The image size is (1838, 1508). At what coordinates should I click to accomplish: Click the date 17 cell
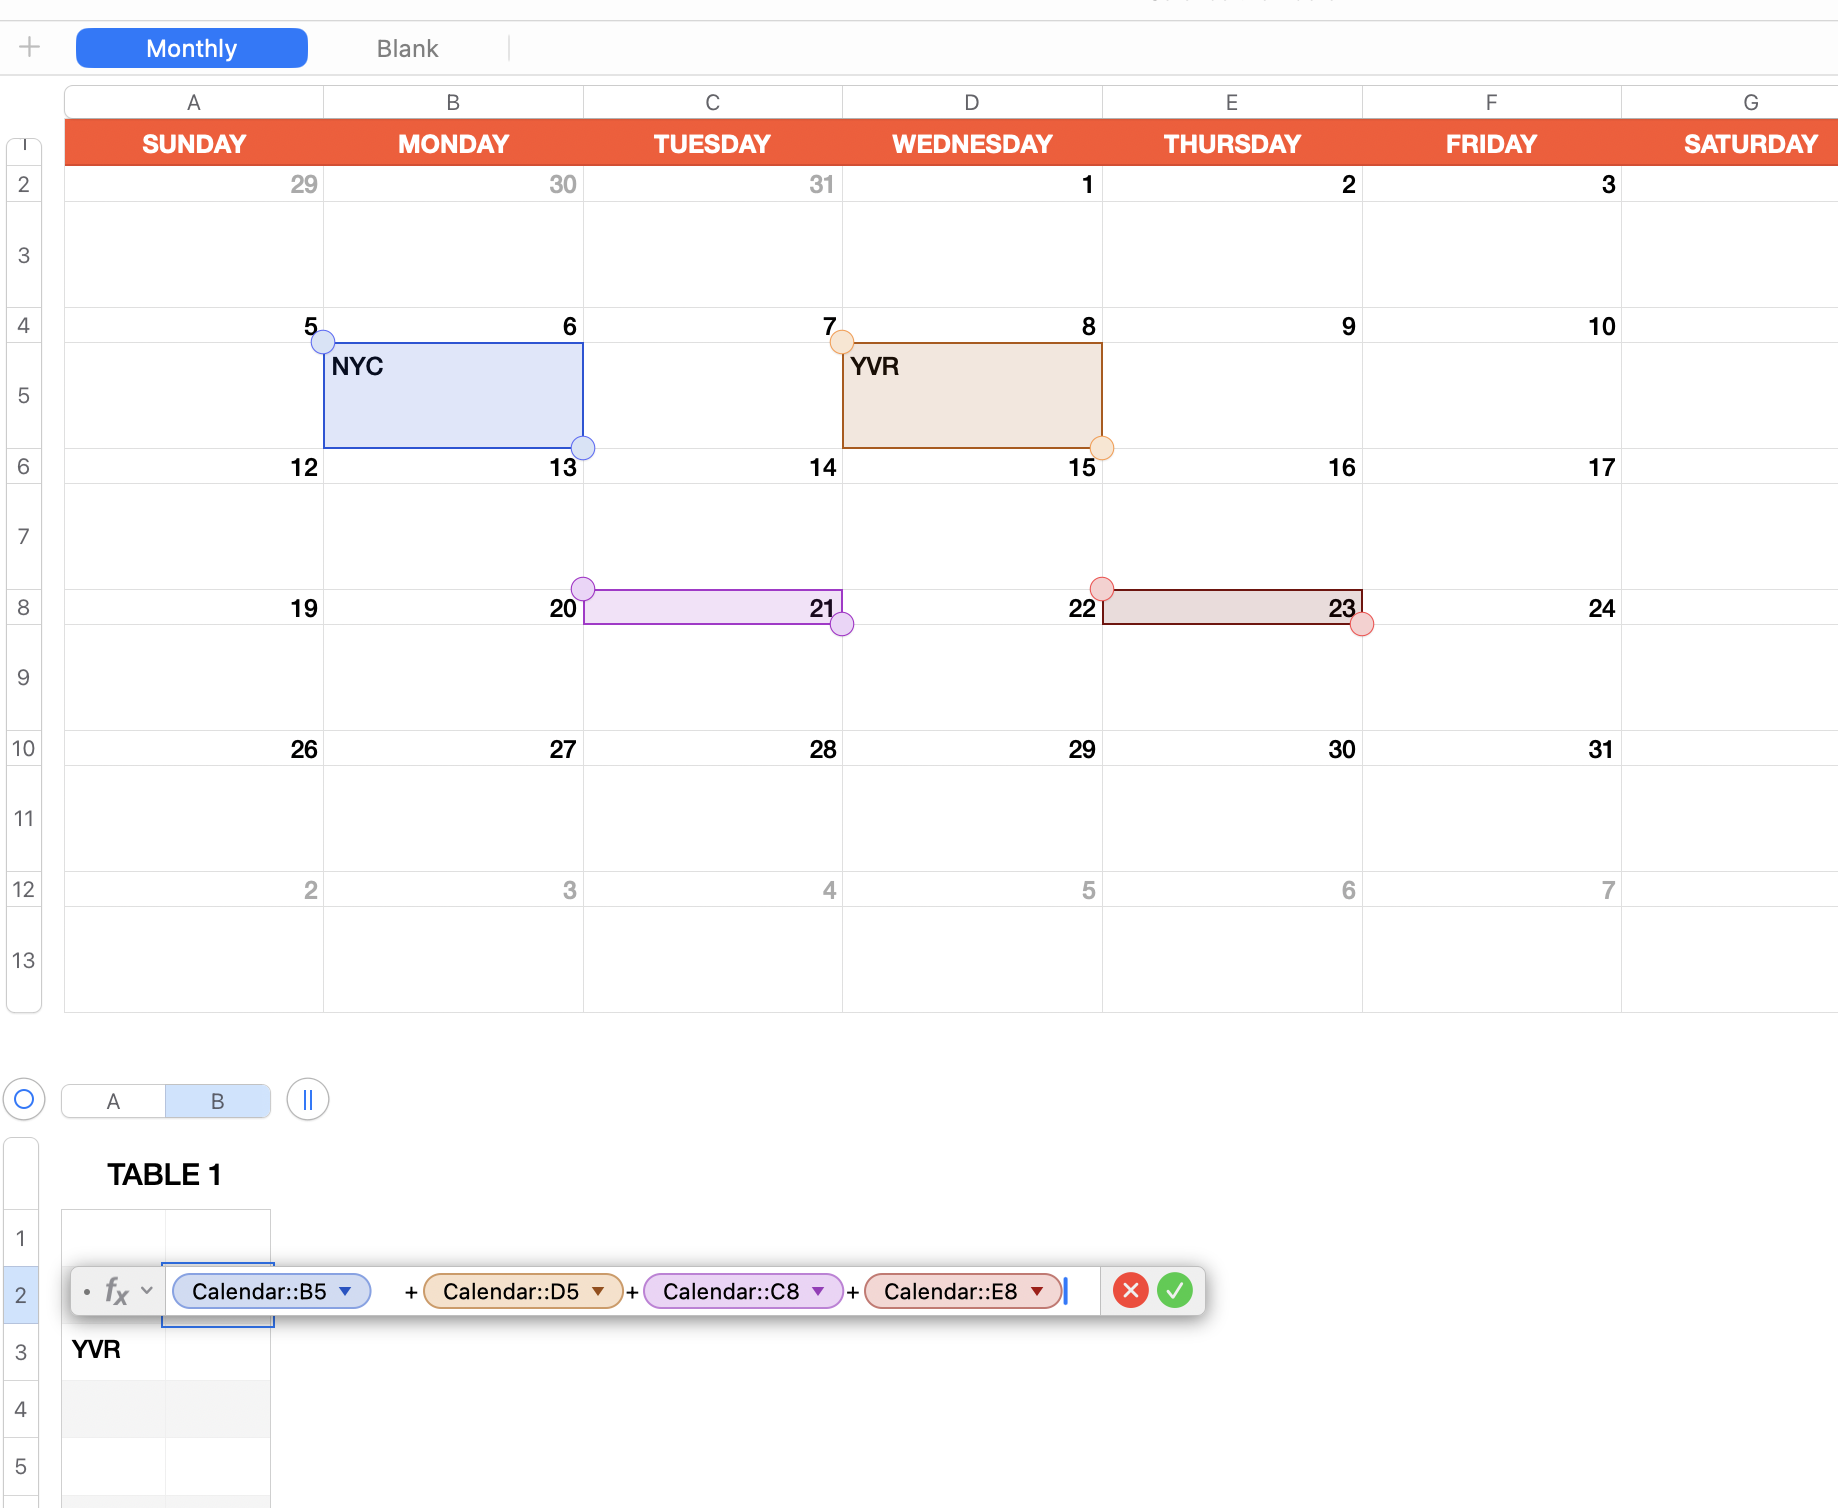pos(1491,467)
